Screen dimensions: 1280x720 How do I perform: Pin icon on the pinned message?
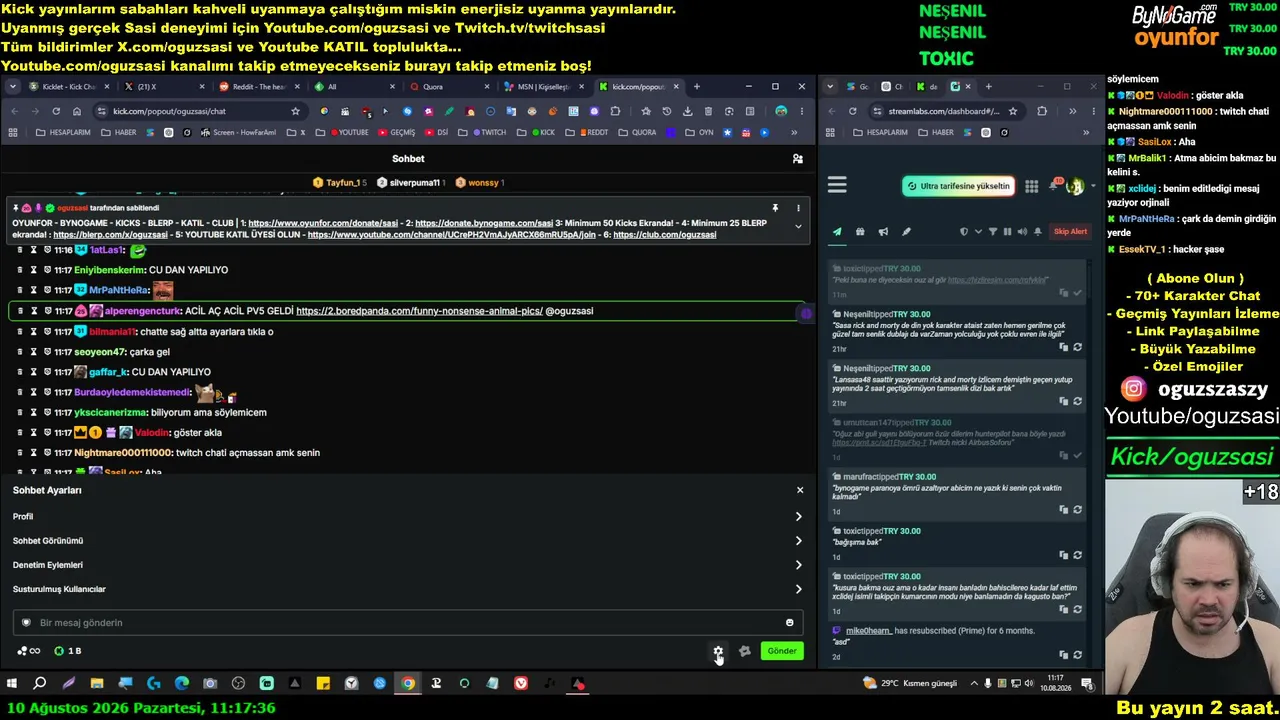775,208
